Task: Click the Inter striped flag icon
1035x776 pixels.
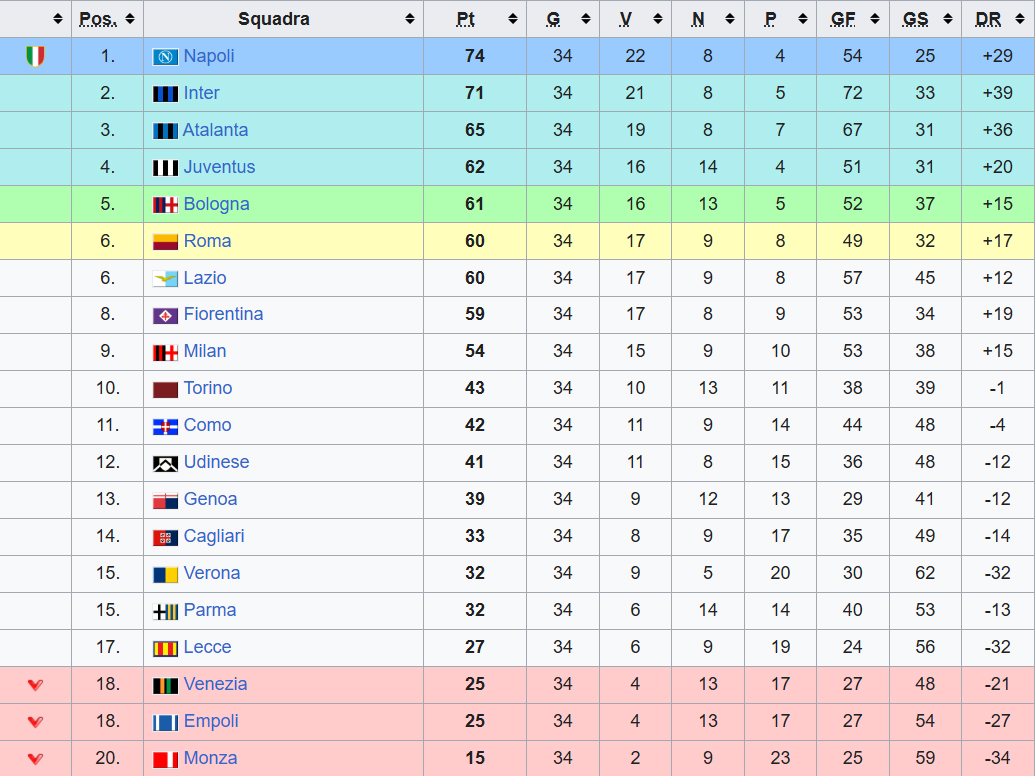Action: pyautogui.click(x=165, y=94)
